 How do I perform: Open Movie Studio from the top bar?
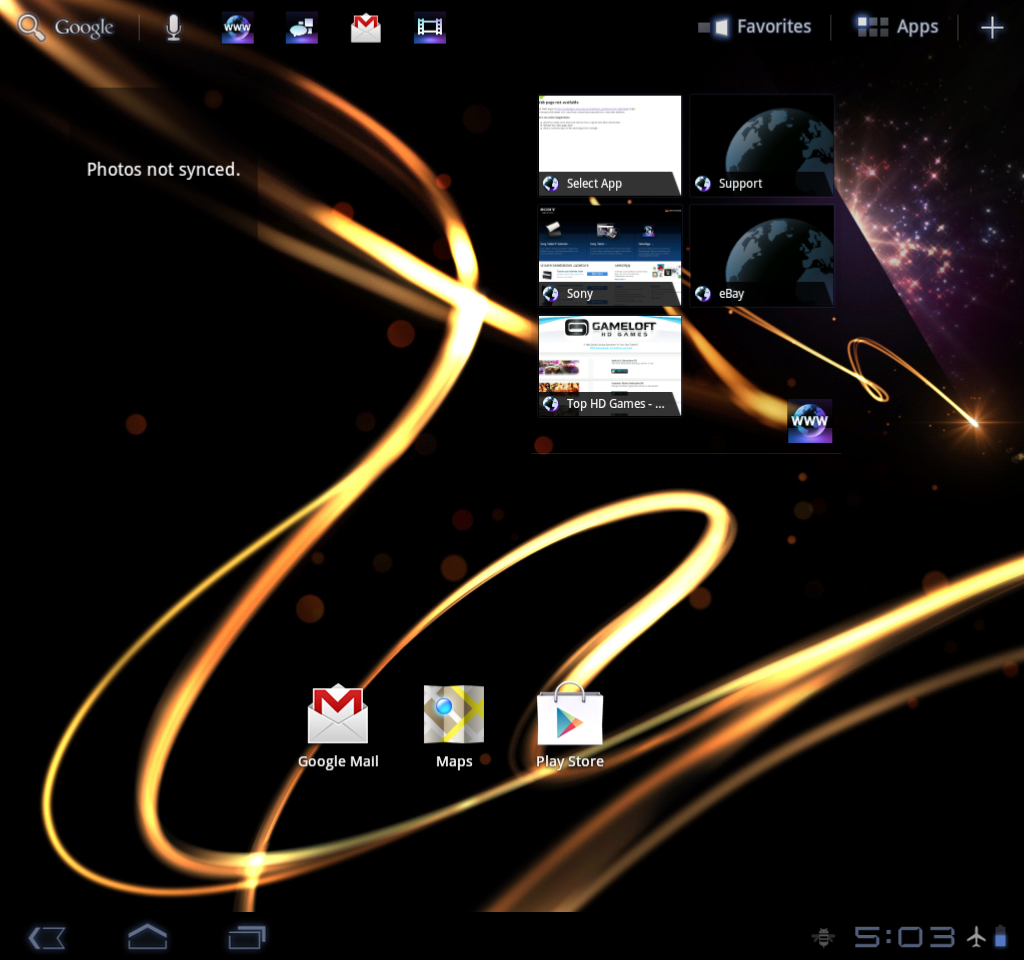pyautogui.click(x=429, y=27)
